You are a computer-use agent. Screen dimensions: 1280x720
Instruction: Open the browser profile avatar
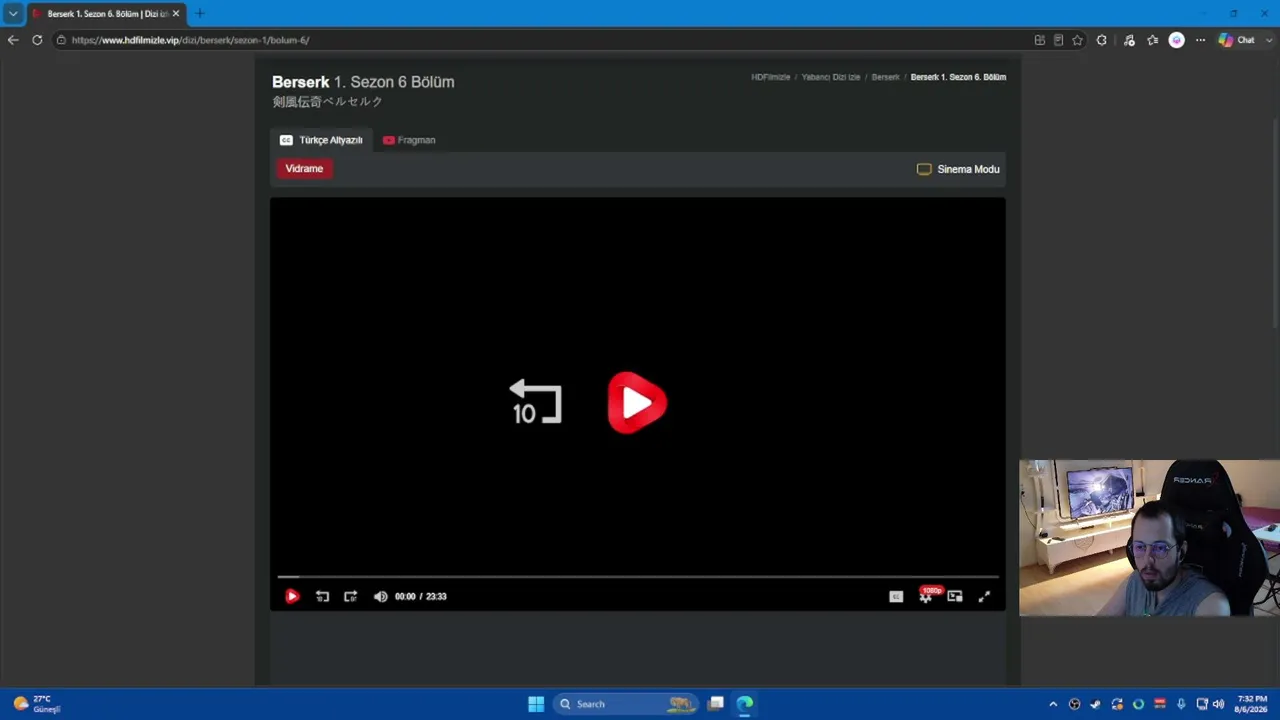(1177, 40)
